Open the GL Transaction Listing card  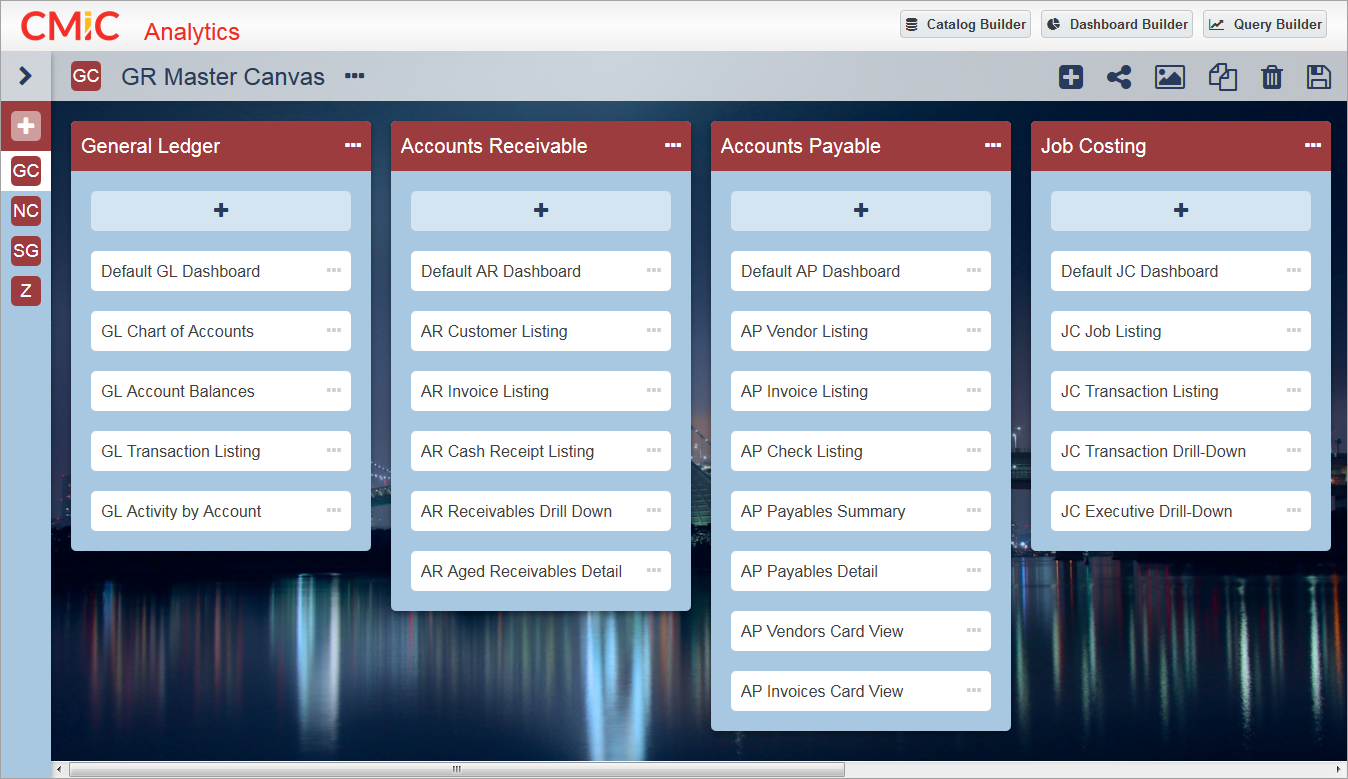coord(221,451)
